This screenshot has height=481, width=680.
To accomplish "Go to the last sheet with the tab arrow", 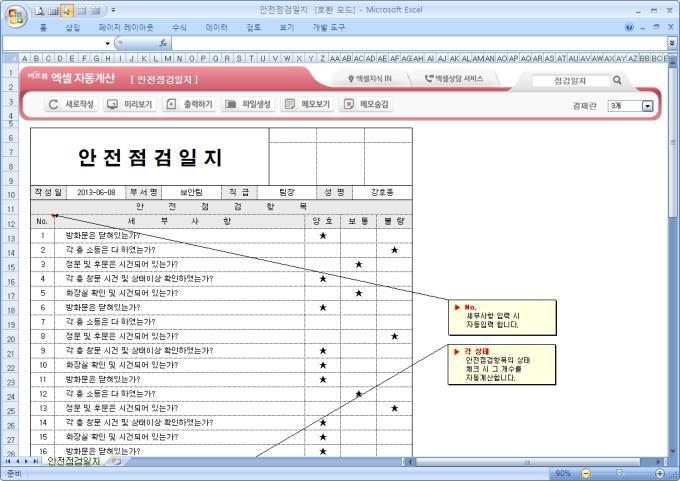I will [35, 461].
